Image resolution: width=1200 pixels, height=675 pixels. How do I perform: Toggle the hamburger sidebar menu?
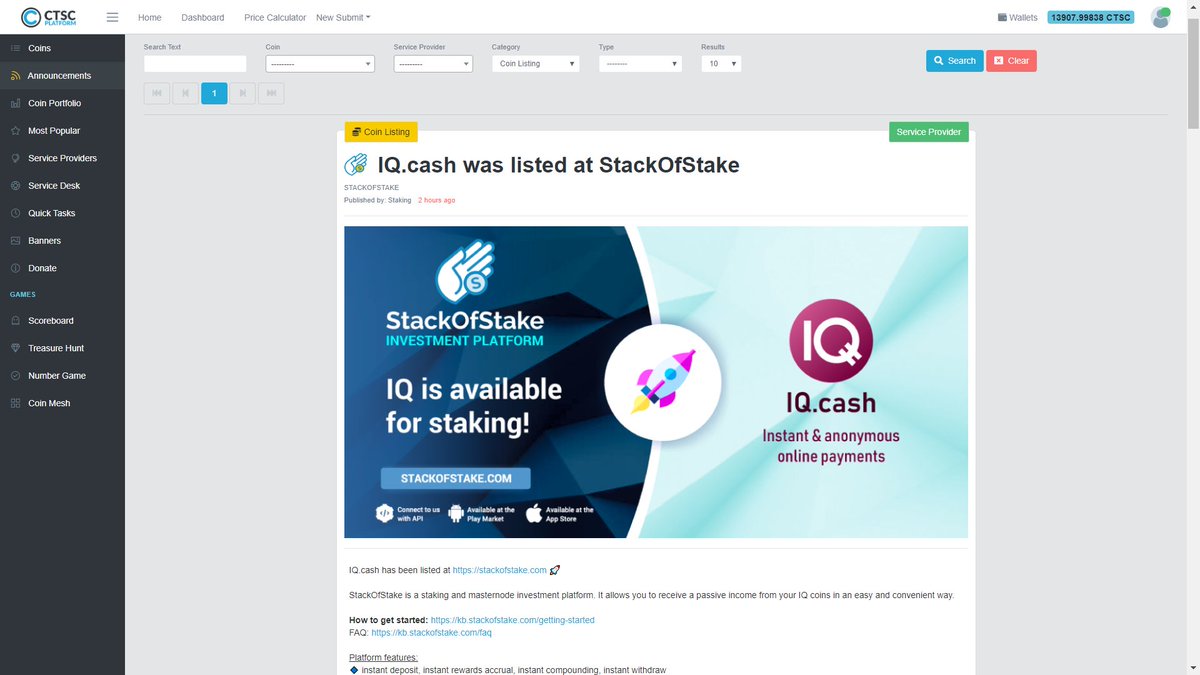pyautogui.click(x=112, y=17)
